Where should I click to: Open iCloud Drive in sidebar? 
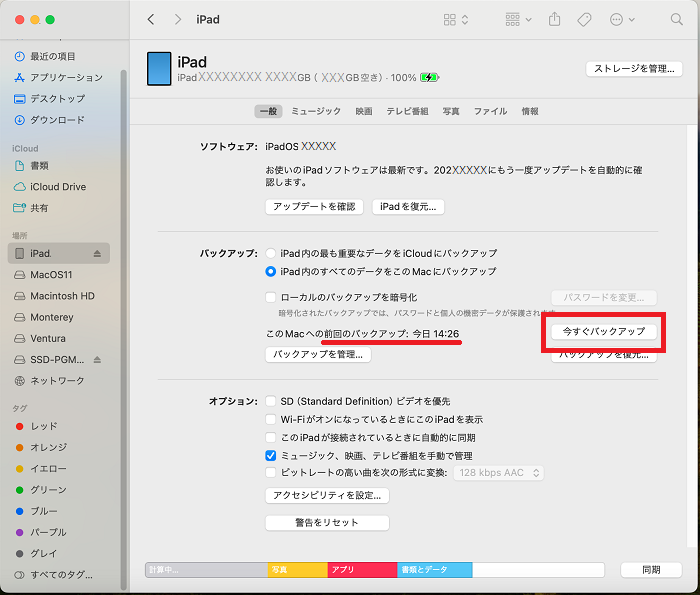(50, 187)
